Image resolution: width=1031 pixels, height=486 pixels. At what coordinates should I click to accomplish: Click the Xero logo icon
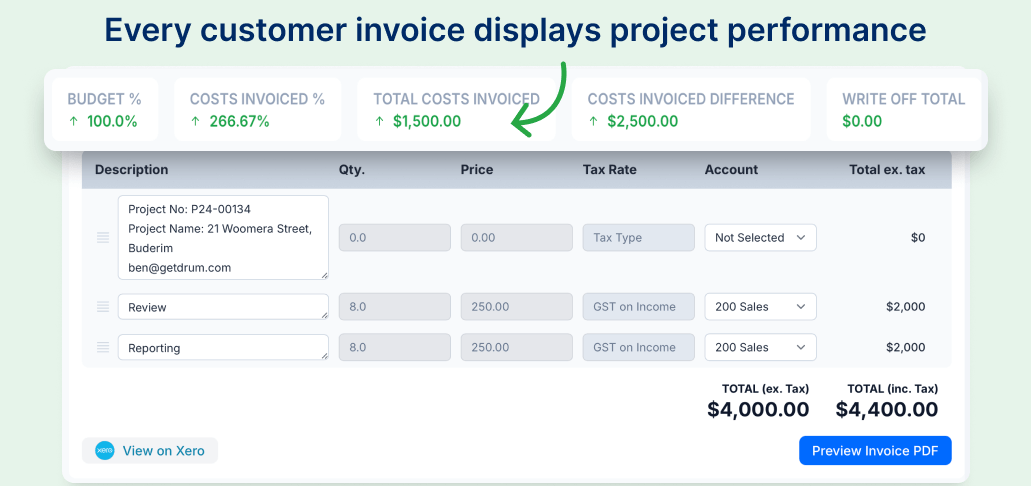[x=105, y=450]
